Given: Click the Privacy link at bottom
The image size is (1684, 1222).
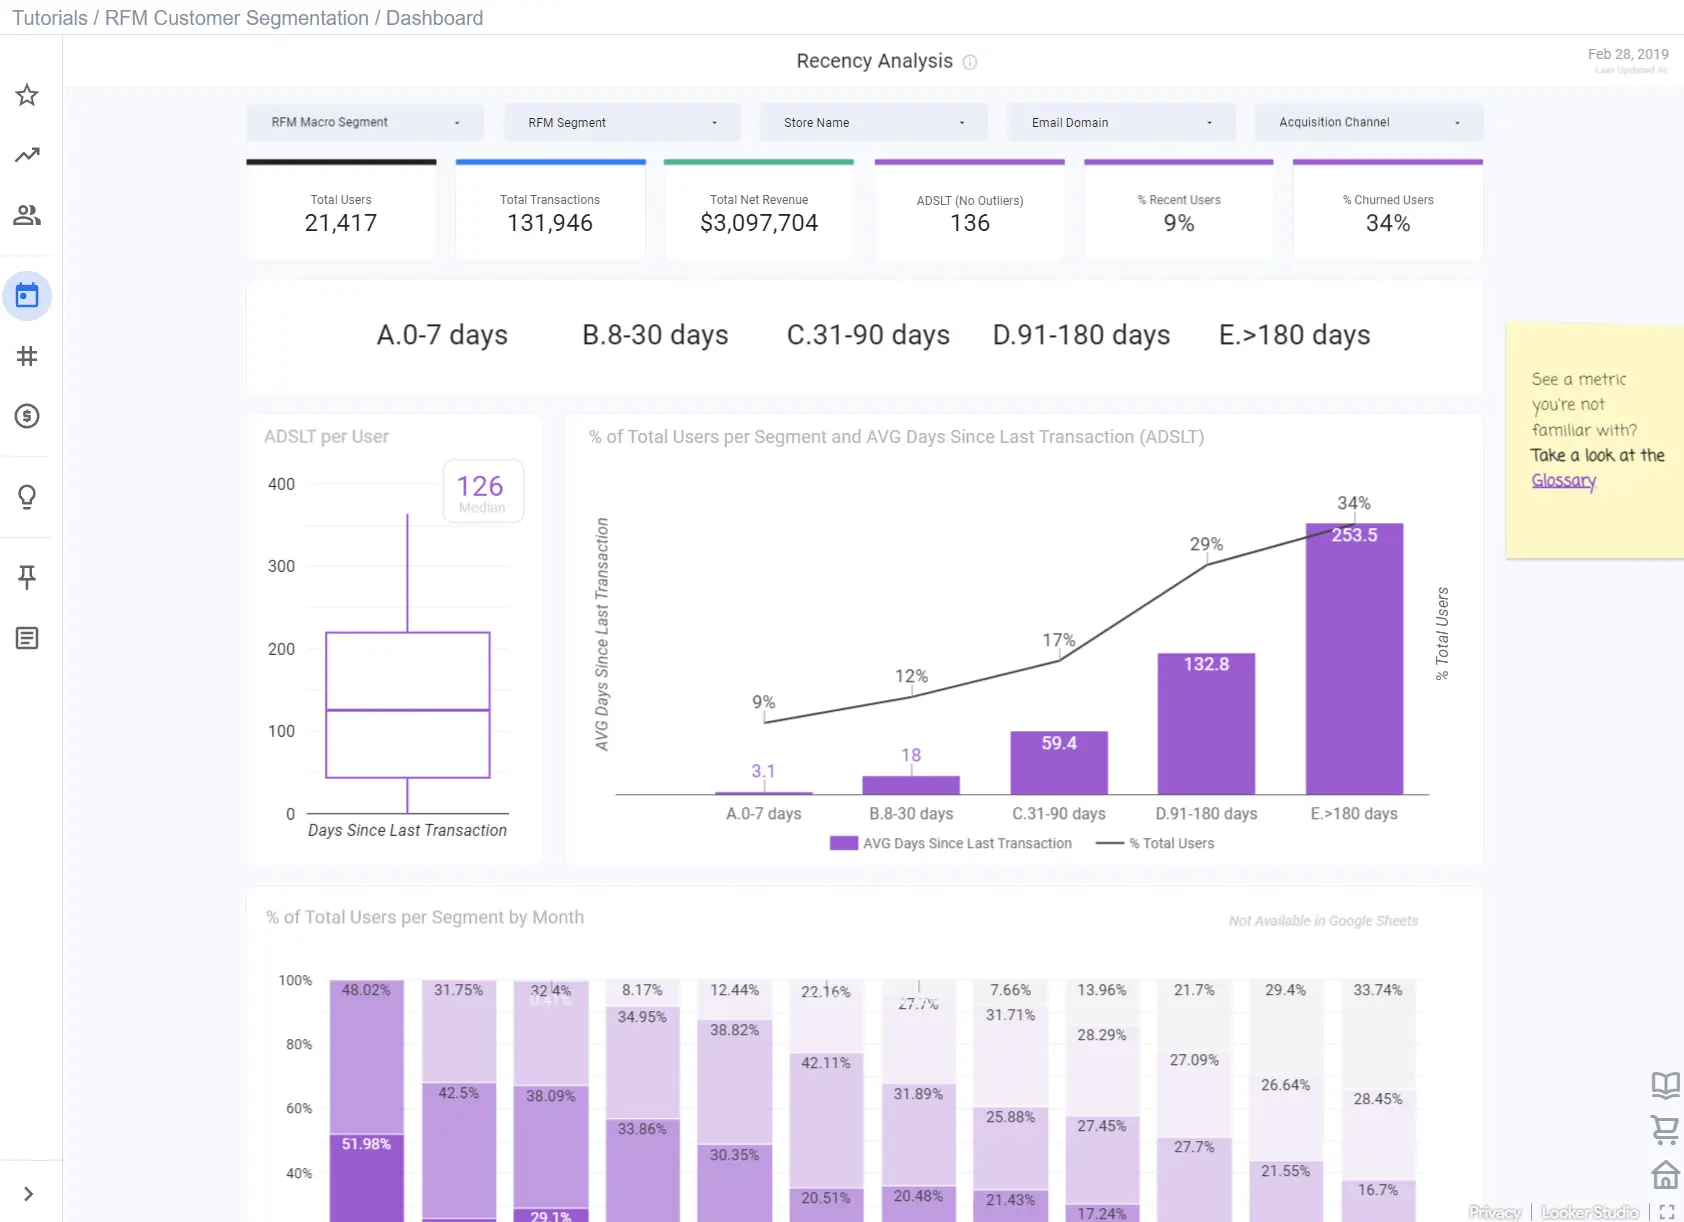Looking at the screenshot, I should (1495, 1212).
